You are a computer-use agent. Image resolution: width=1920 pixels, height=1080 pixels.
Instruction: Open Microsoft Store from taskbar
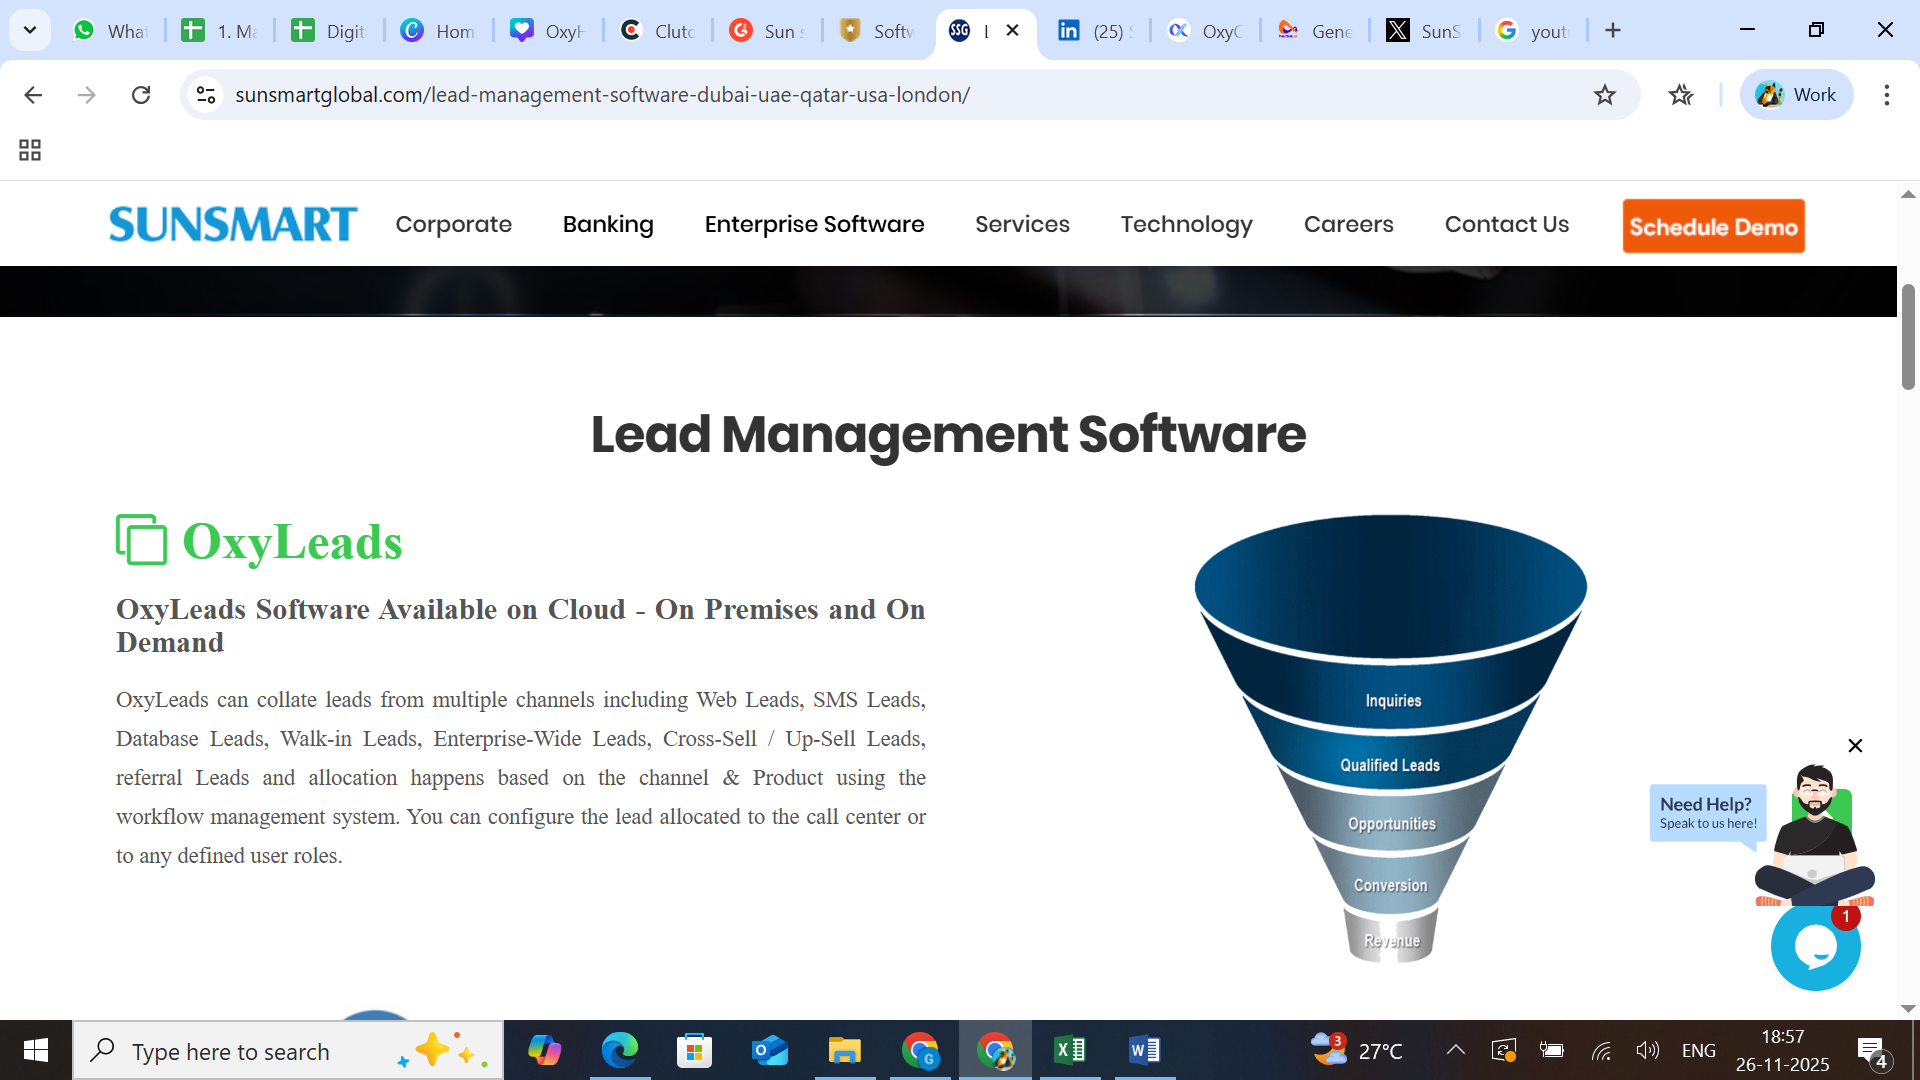tap(695, 1050)
